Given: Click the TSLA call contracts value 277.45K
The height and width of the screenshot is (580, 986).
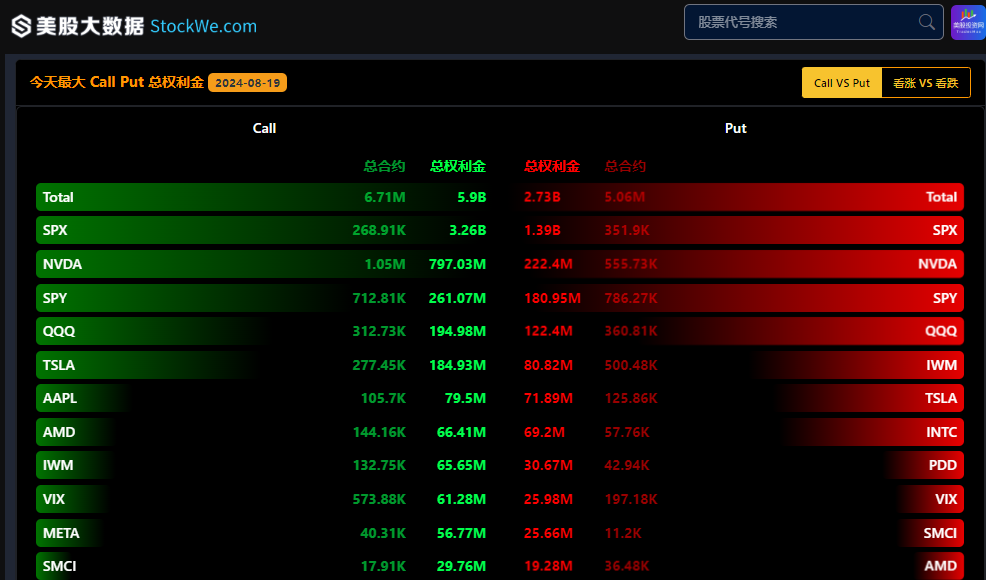Looking at the screenshot, I should tap(379, 365).
